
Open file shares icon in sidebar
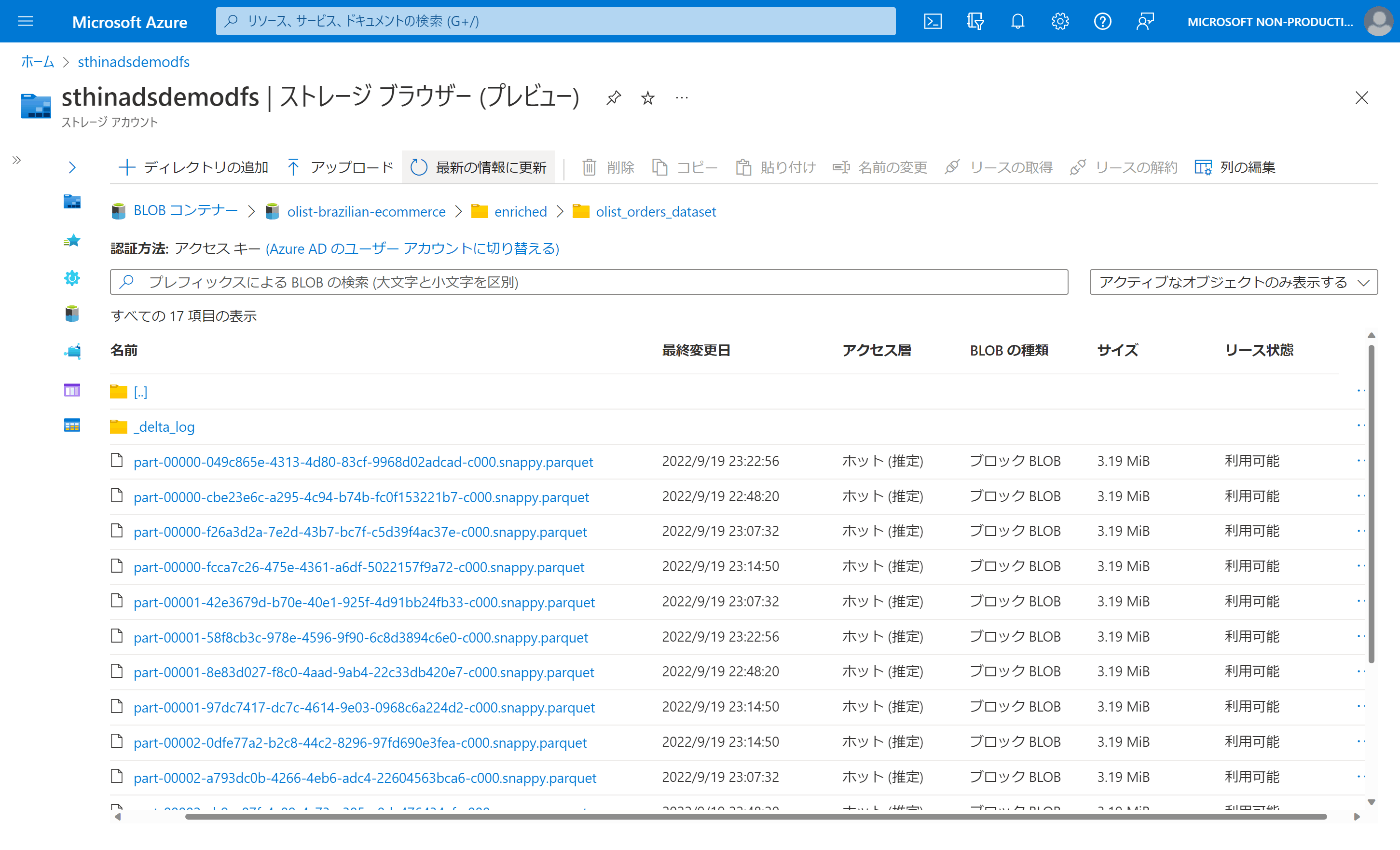coord(72,352)
